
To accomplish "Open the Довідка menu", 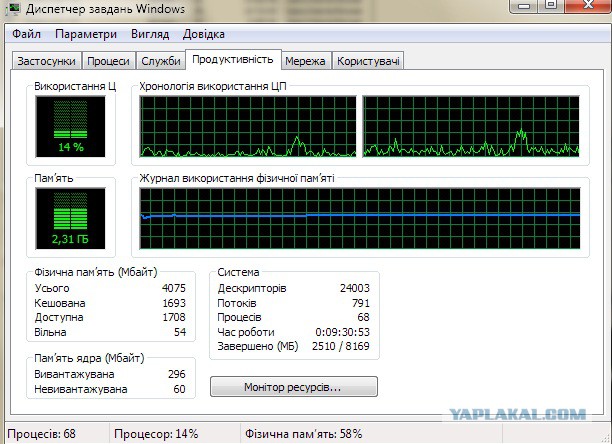I will click(204, 34).
